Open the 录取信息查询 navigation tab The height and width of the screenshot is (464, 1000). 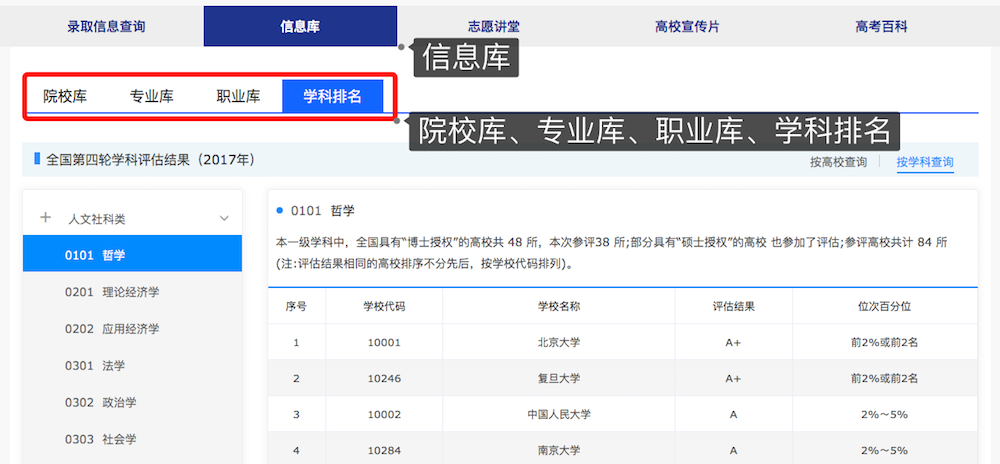pyautogui.click(x=107, y=27)
